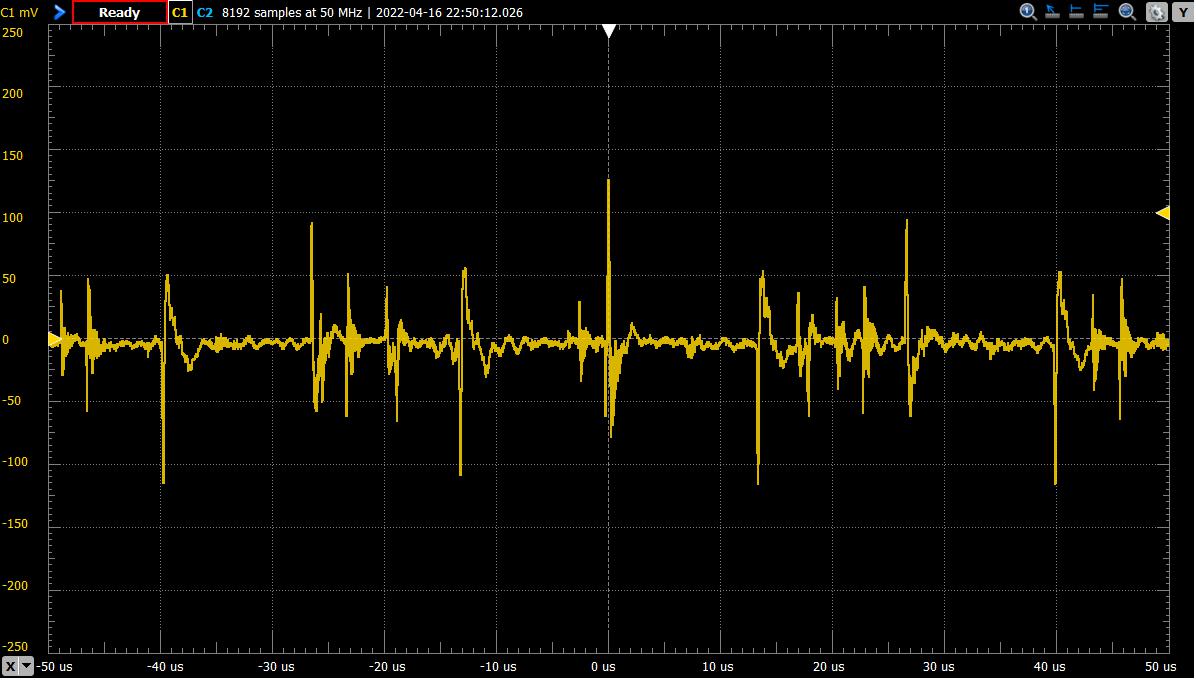Viewport: 1196px width, 680px height.
Task: Click the blue arrow next to Ready
Action: coord(59,12)
